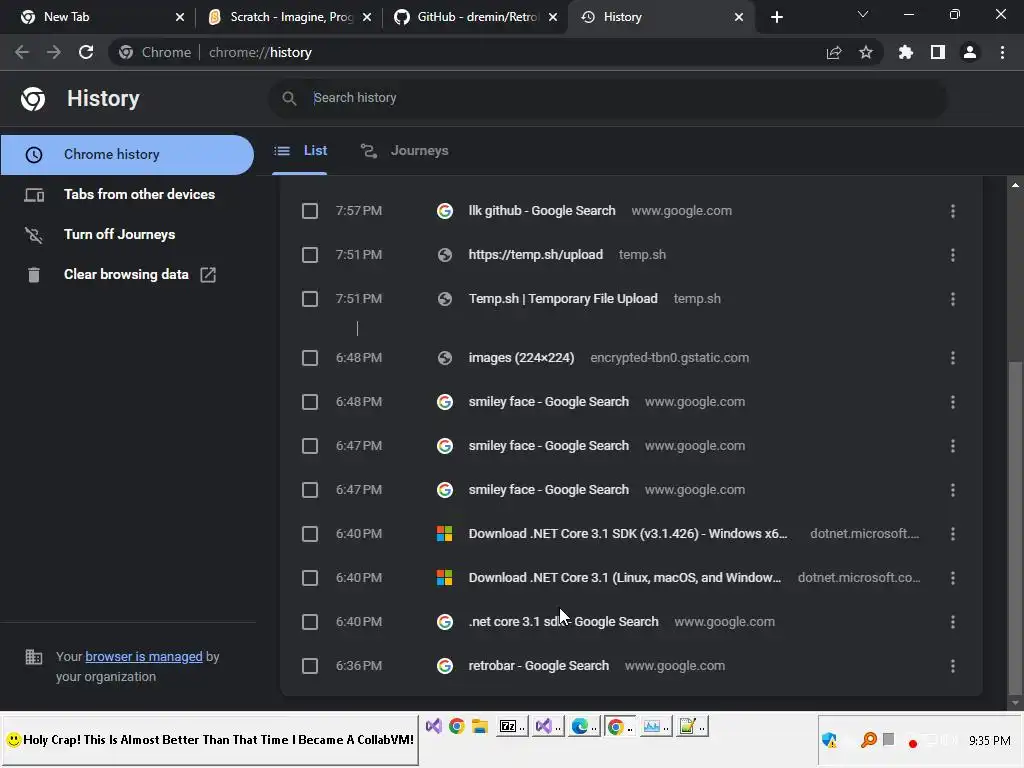Click the Microsoft favicon beside .NET Core SDK
This screenshot has width=1024, height=768.
[445, 534]
